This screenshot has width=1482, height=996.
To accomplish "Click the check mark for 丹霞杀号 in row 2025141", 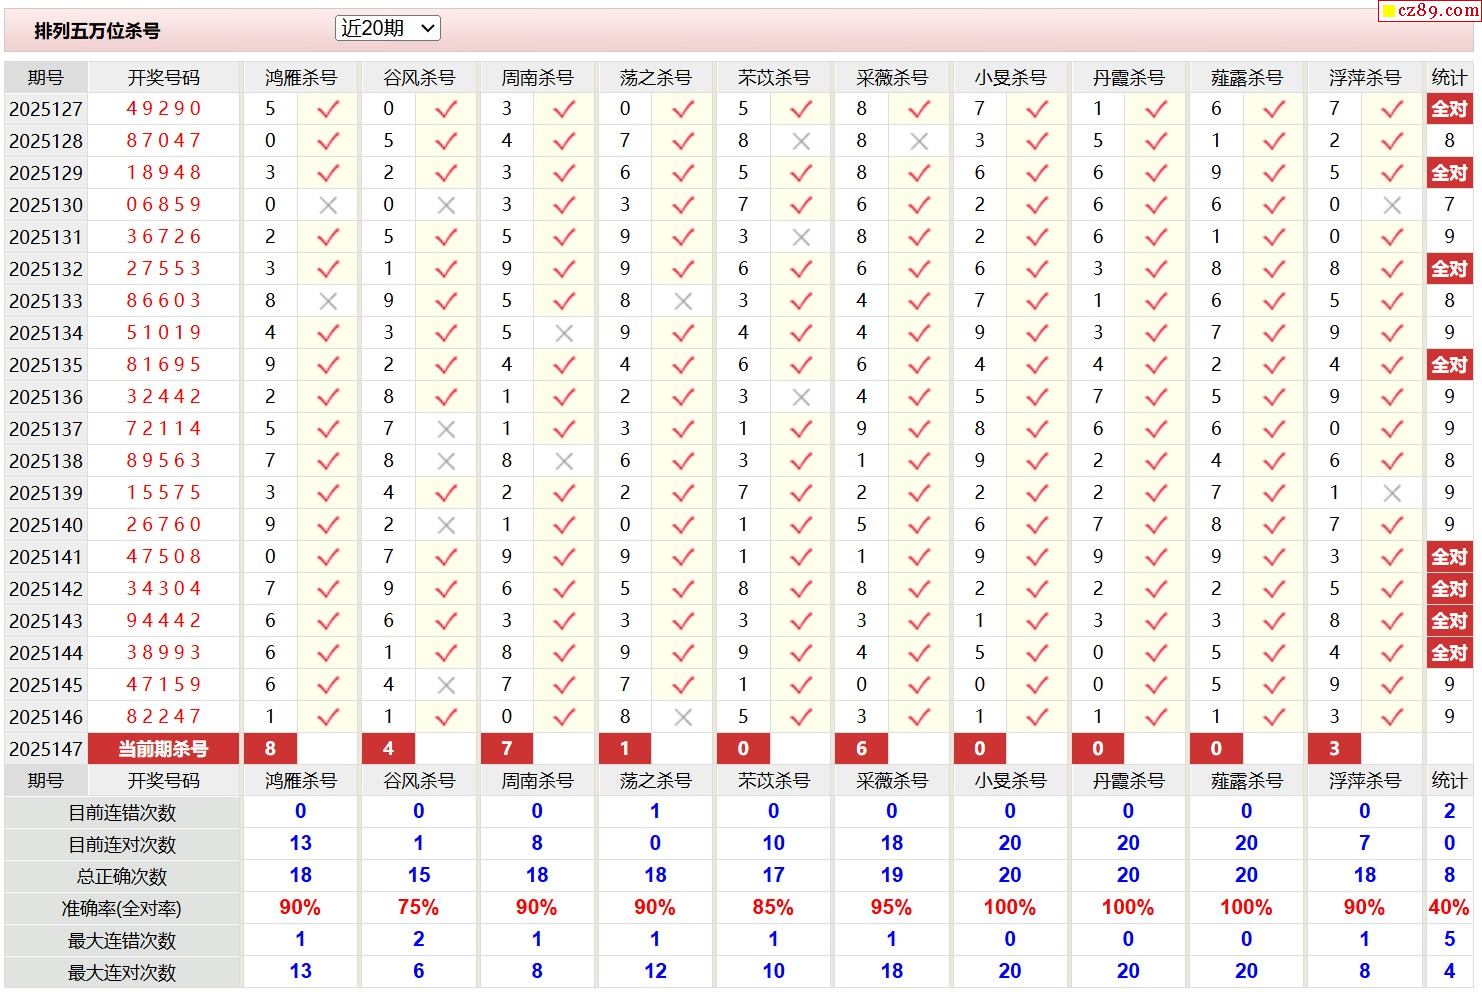I will 1156,557.
